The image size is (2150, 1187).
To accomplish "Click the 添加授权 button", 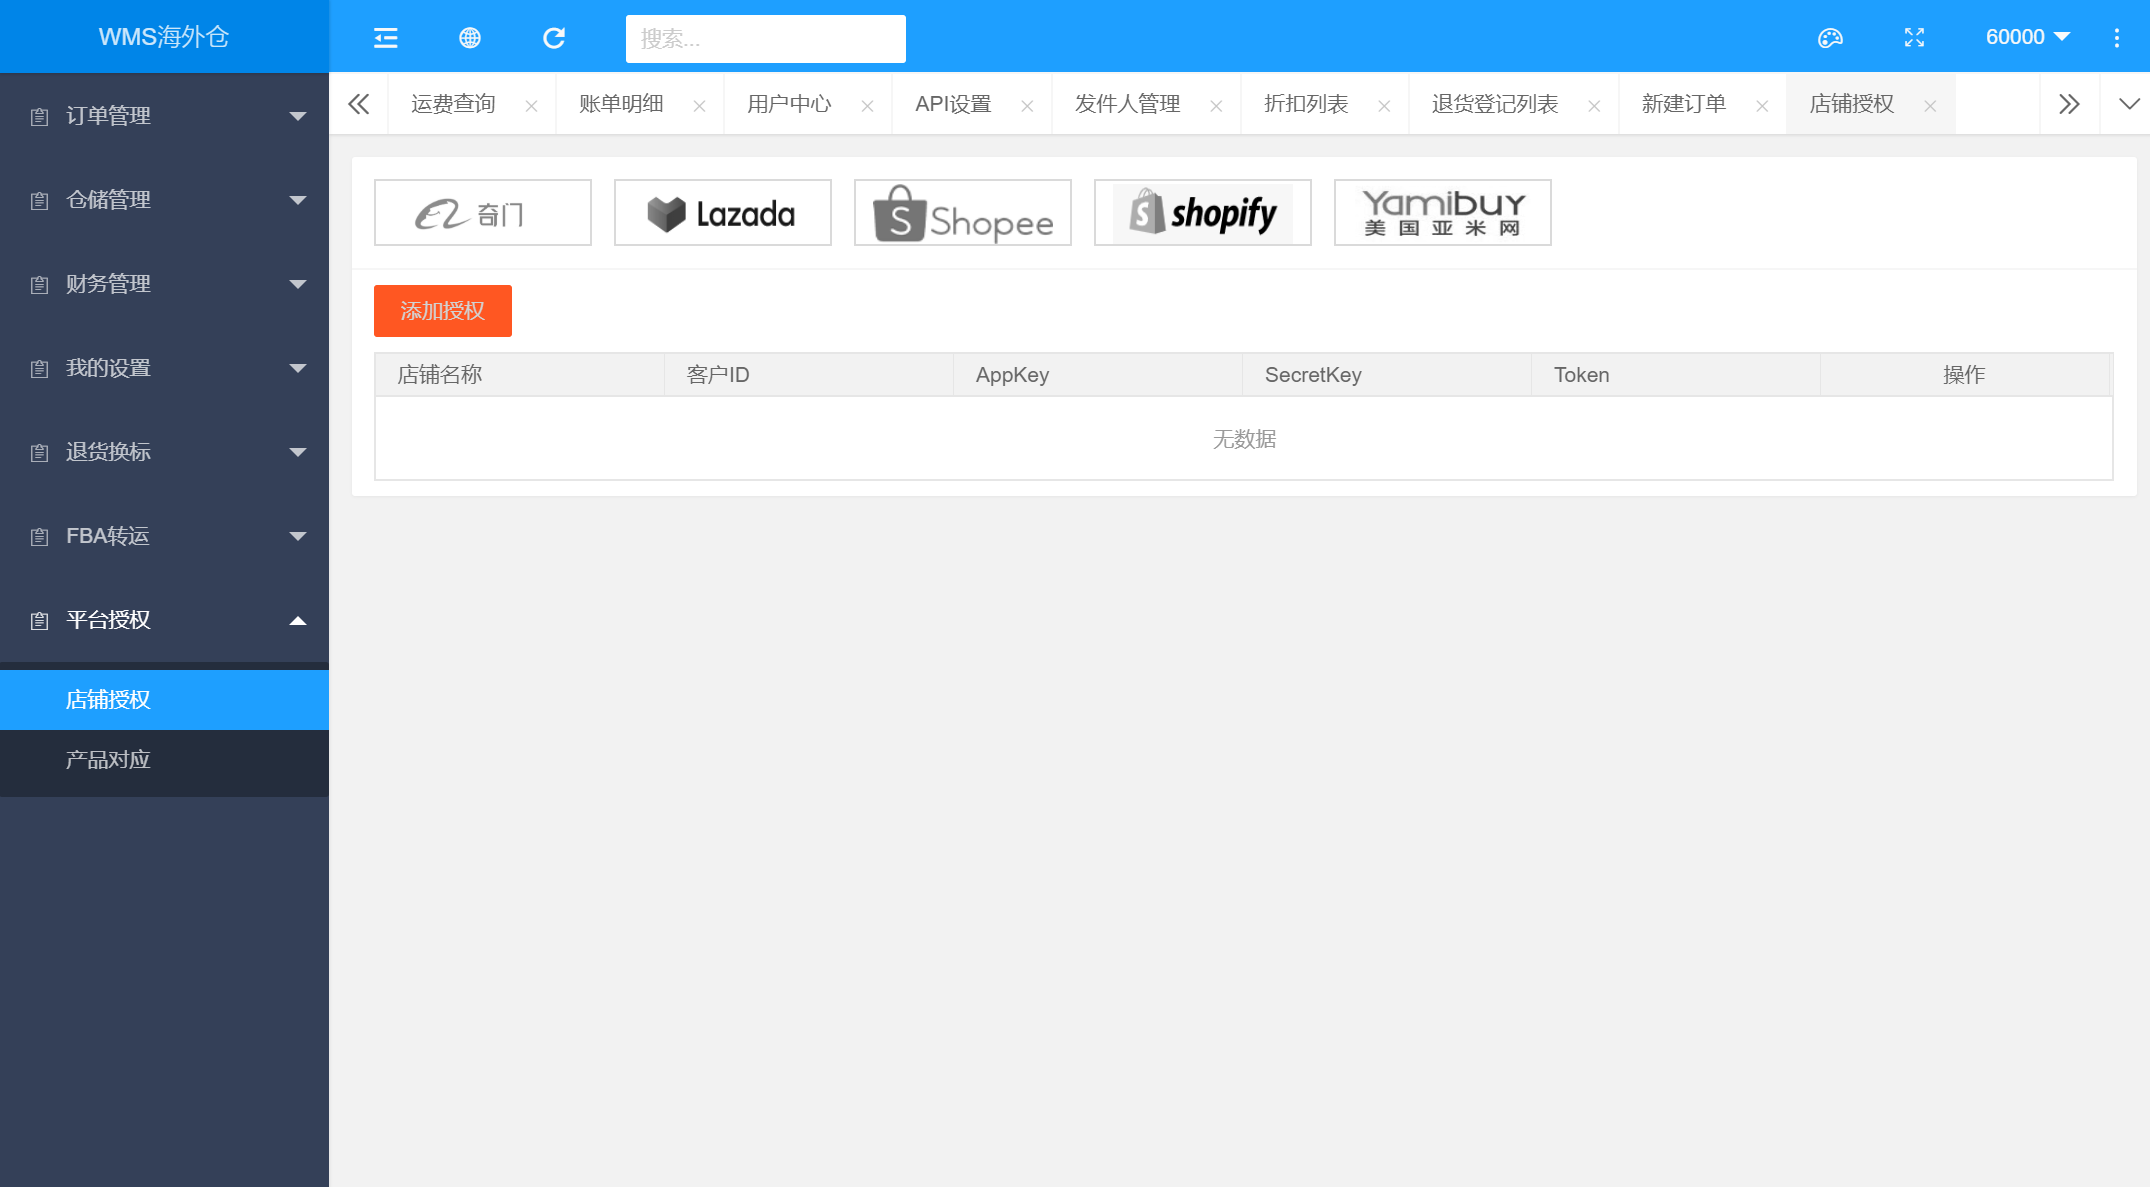I will tap(442, 311).
